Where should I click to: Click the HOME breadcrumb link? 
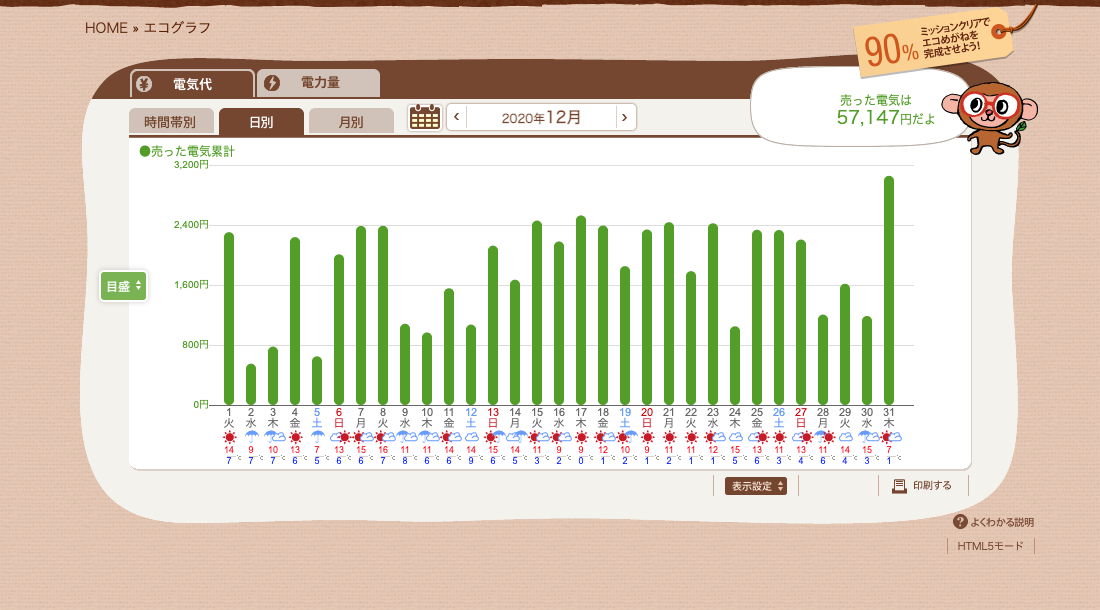(106, 28)
